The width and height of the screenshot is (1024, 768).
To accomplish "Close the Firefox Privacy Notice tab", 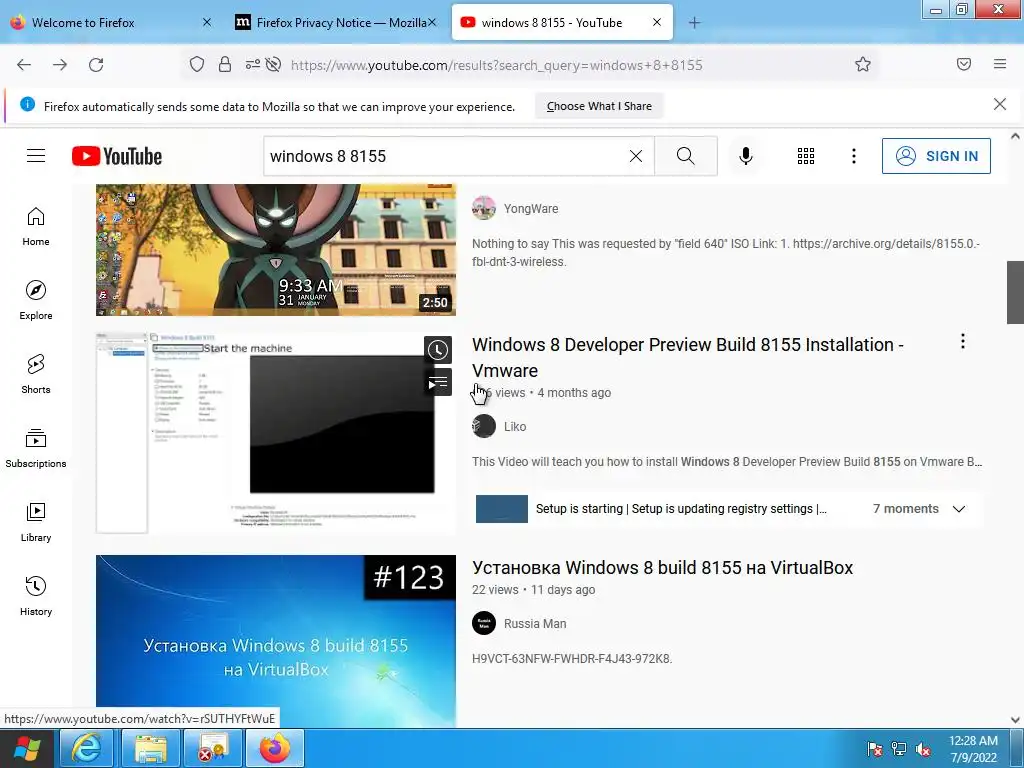I will click(x=432, y=22).
